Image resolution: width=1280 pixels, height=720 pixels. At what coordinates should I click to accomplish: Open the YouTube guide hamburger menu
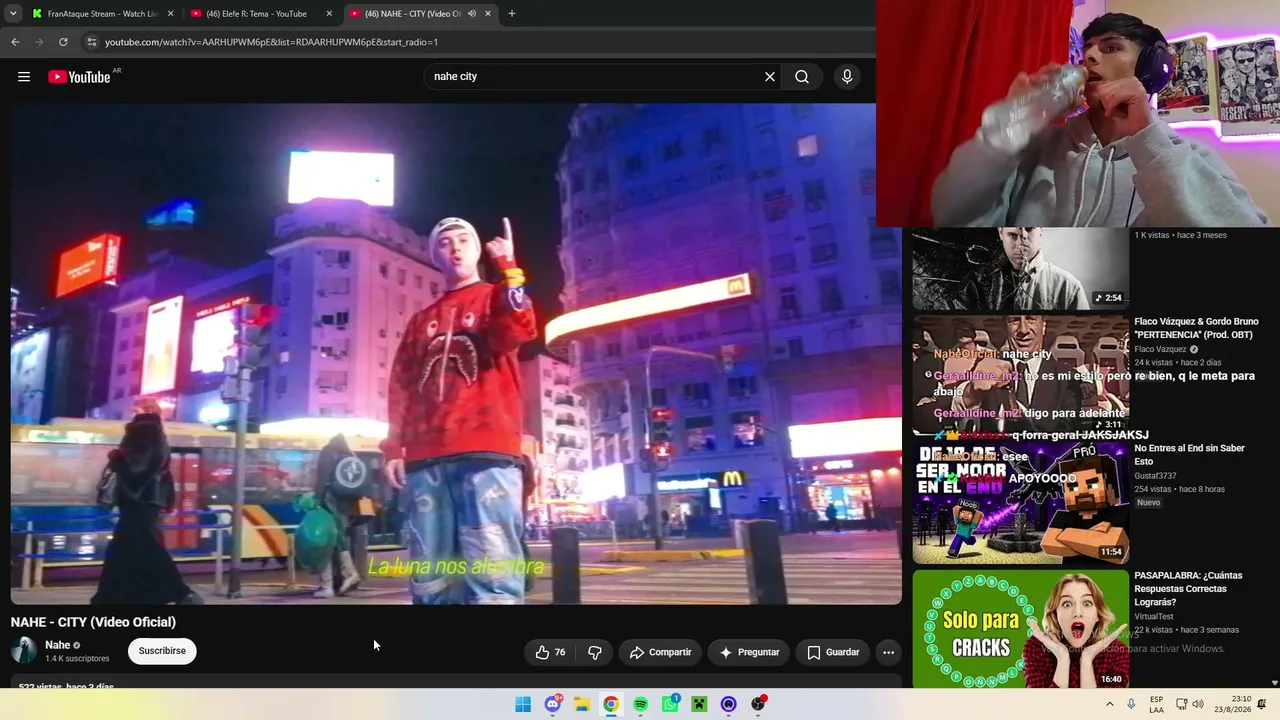click(24, 77)
